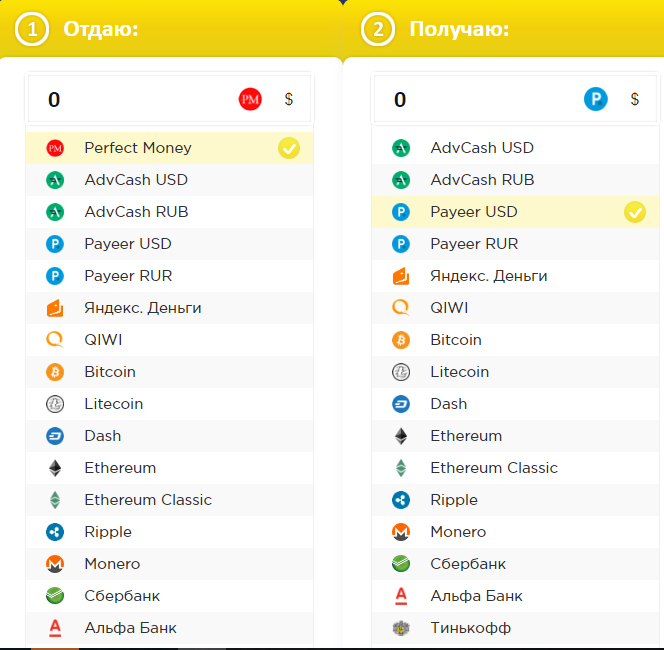This screenshot has width=664, height=650.
Task: Click the dollar sign in the Отдаю amount box
Action: 289,99
